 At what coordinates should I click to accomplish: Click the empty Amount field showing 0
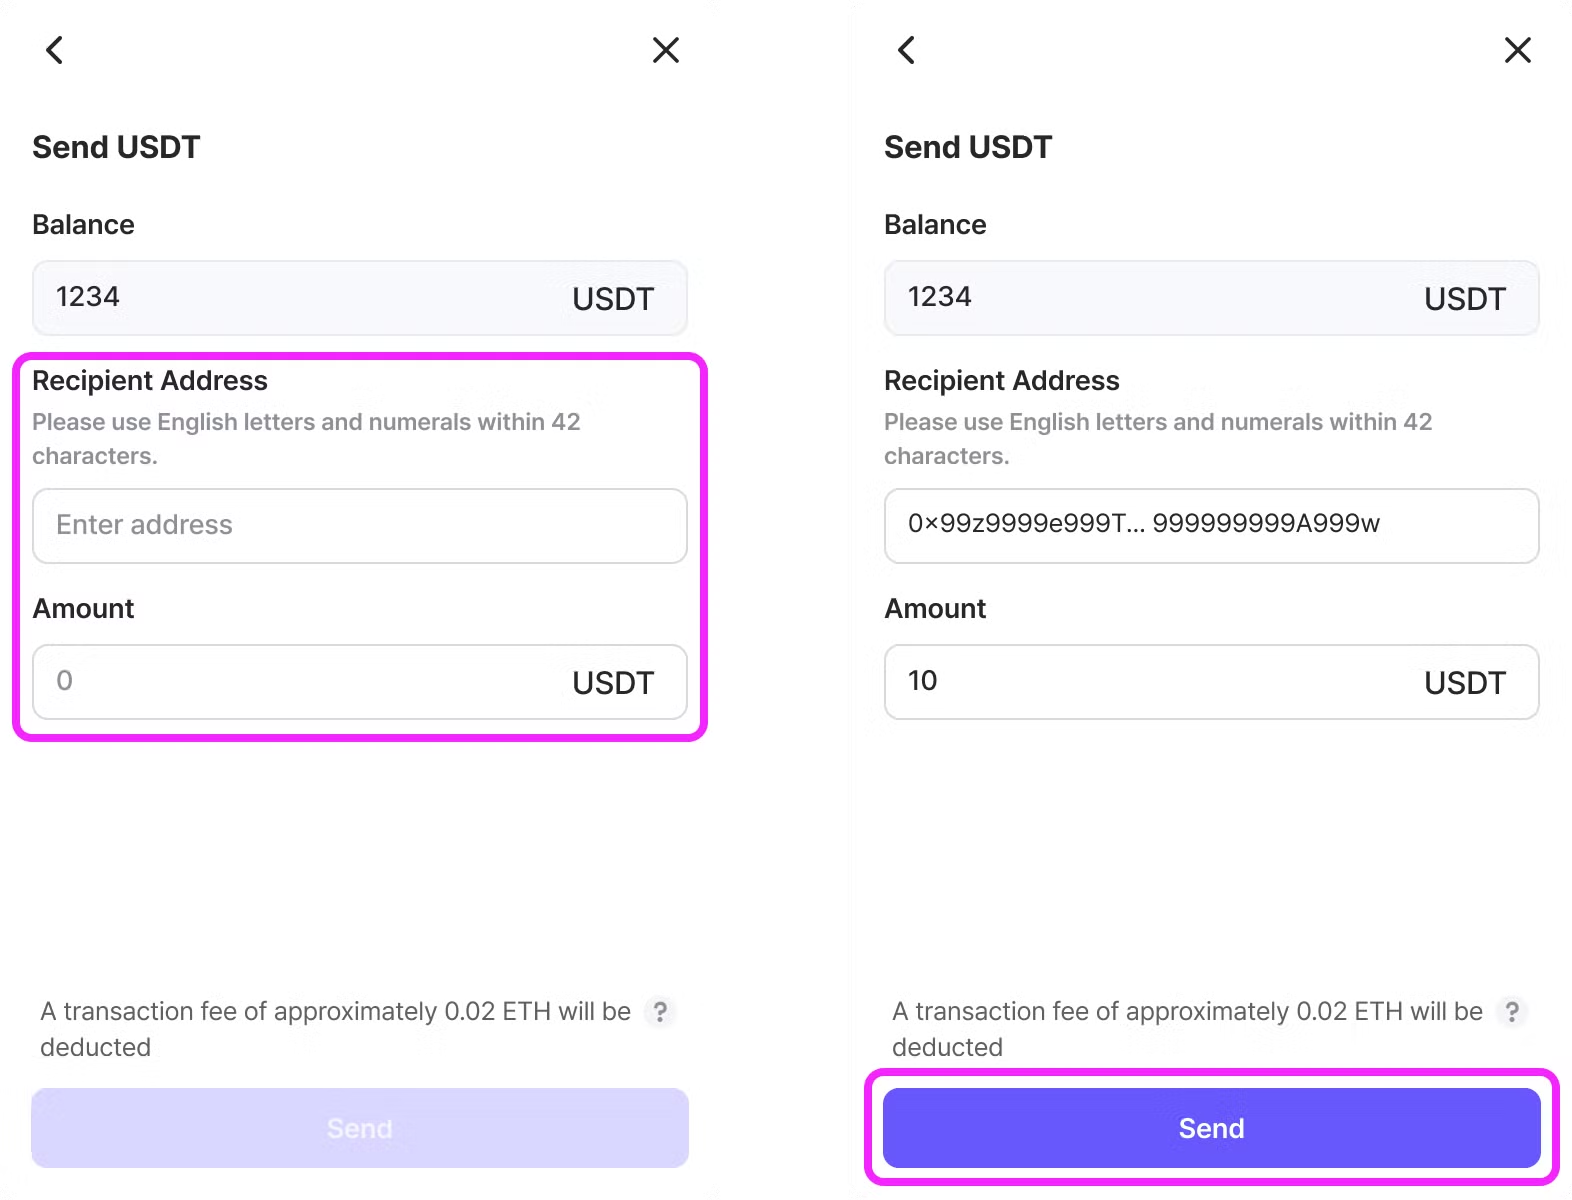tap(300, 682)
